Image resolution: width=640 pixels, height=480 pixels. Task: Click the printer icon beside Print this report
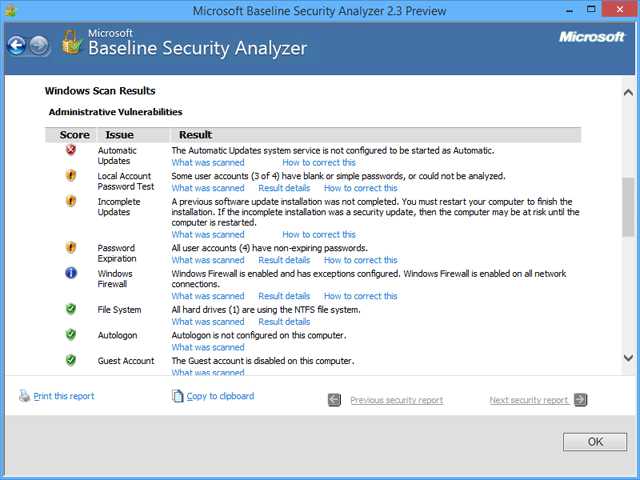point(25,396)
